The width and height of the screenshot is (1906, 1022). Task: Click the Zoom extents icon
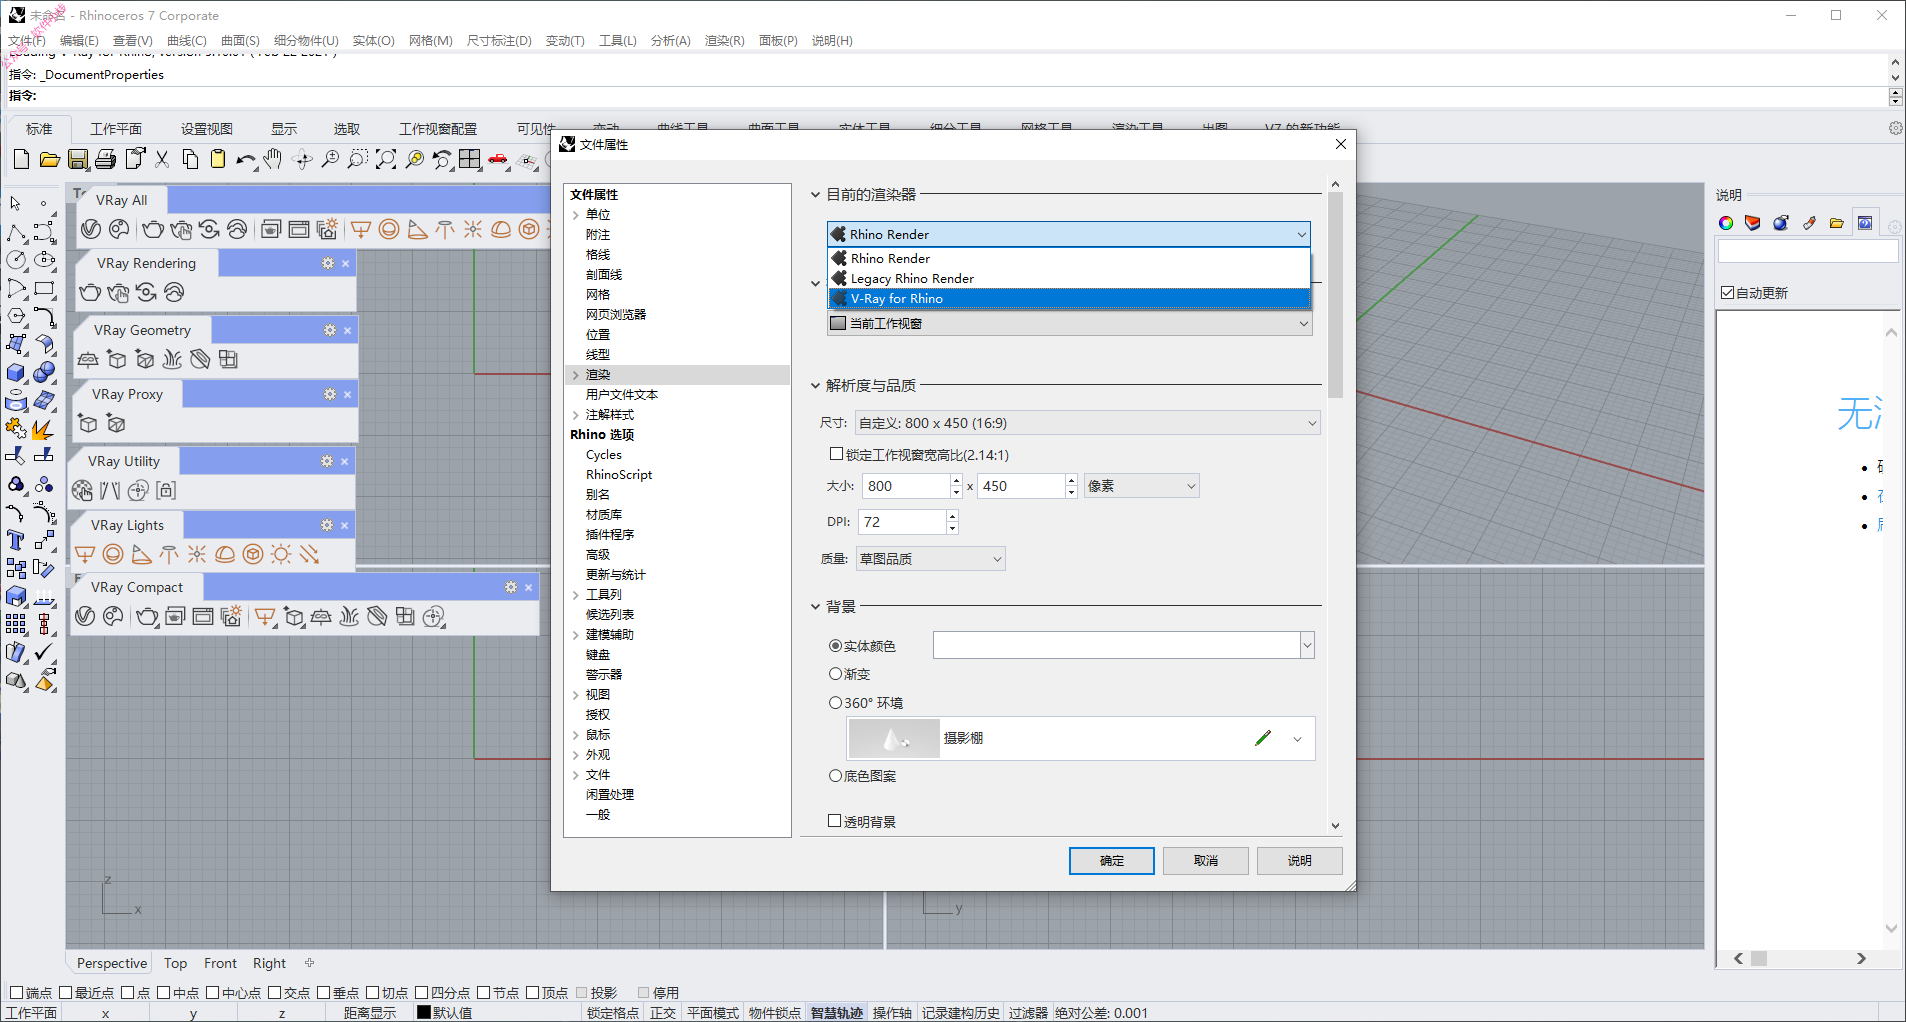pos(386,160)
